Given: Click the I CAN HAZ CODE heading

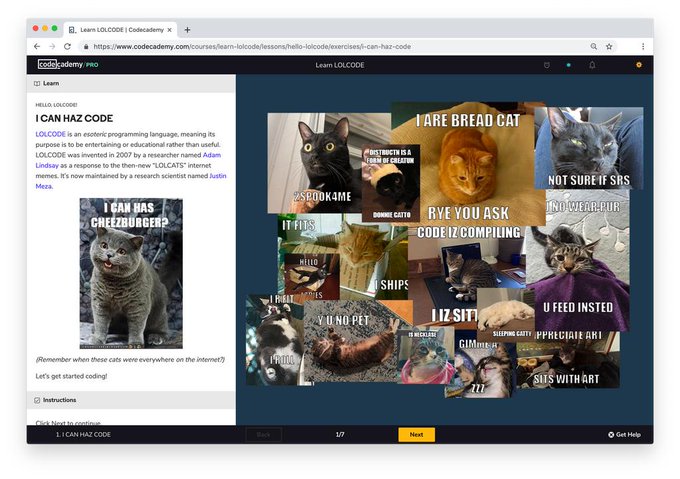Looking at the screenshot, I should point(74,118).
